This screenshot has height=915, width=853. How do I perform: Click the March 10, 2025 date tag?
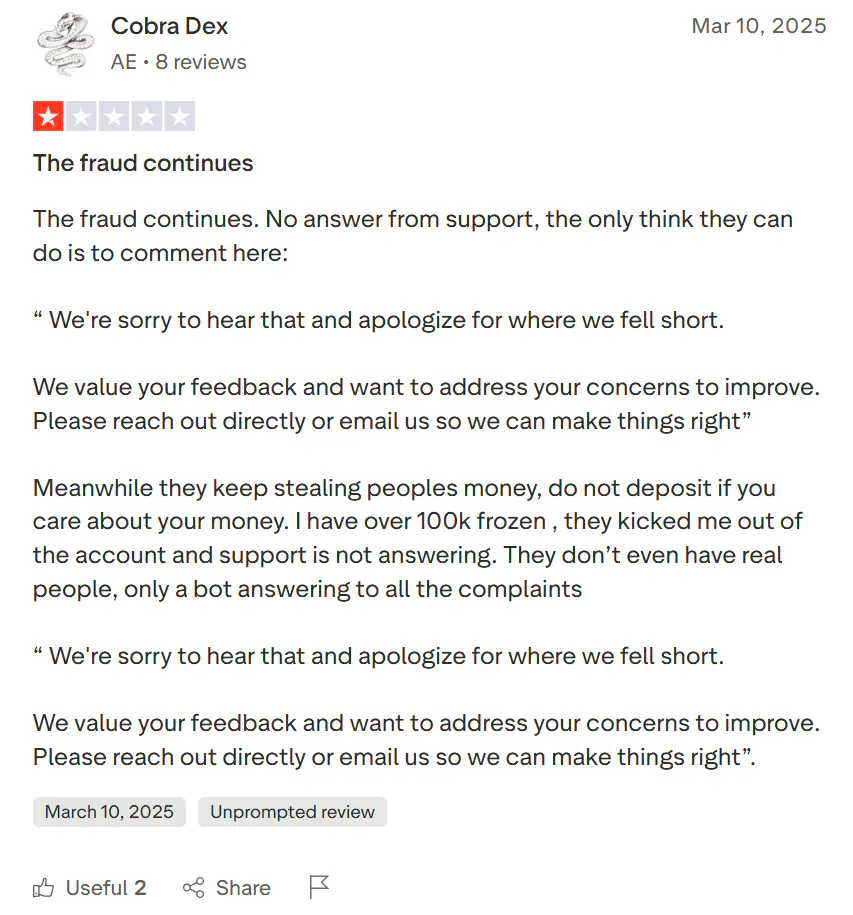109,812
